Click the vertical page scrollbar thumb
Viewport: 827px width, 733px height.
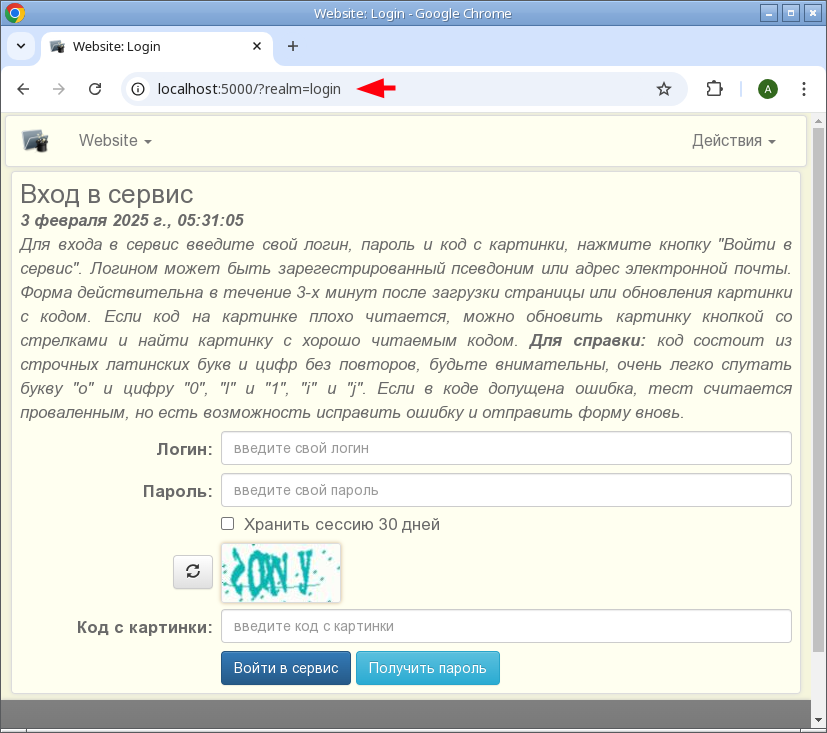(x=818, y=390)
